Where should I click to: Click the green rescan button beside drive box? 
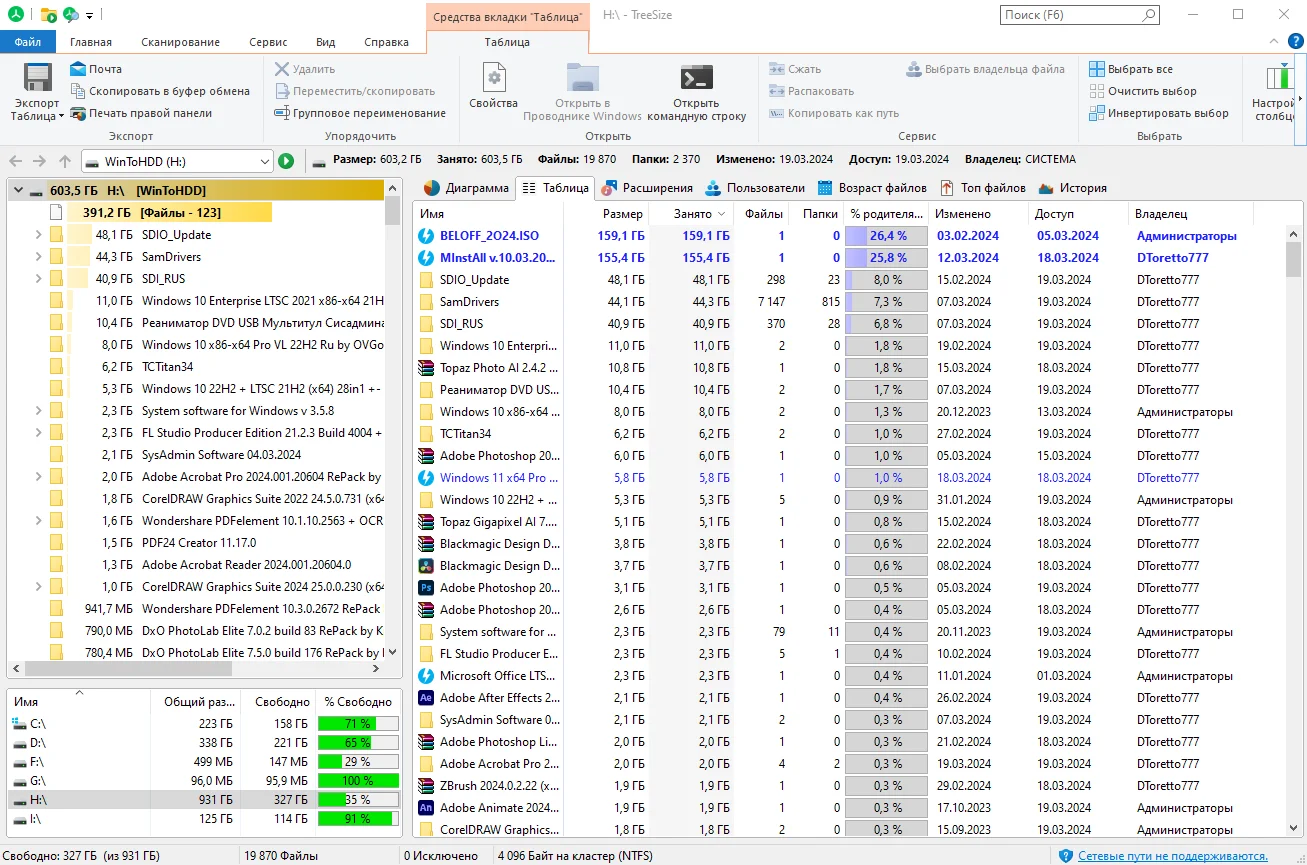286,161
